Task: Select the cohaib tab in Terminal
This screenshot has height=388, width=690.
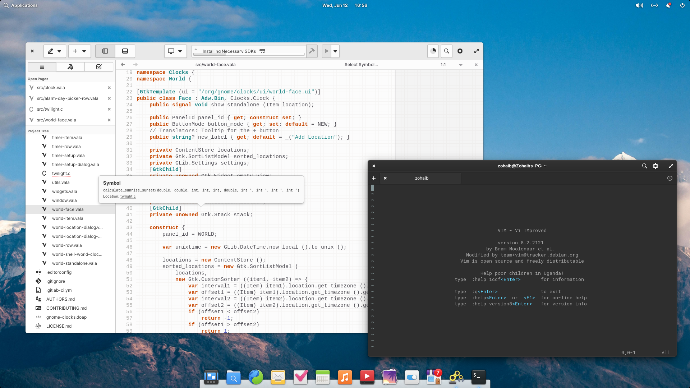Action: point(421,178)
